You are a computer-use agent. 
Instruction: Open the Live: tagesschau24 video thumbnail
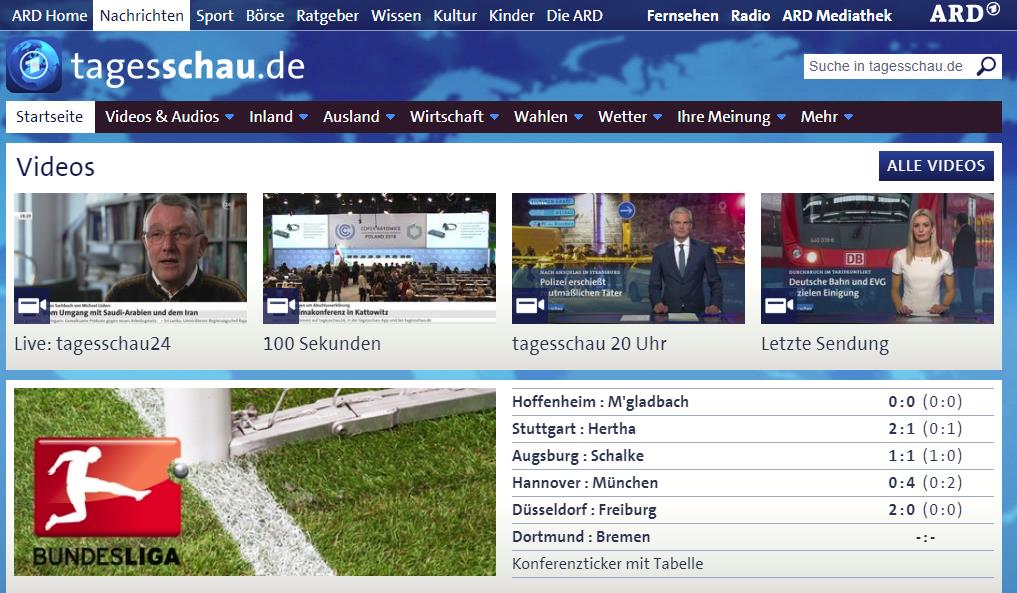(130, 258)
